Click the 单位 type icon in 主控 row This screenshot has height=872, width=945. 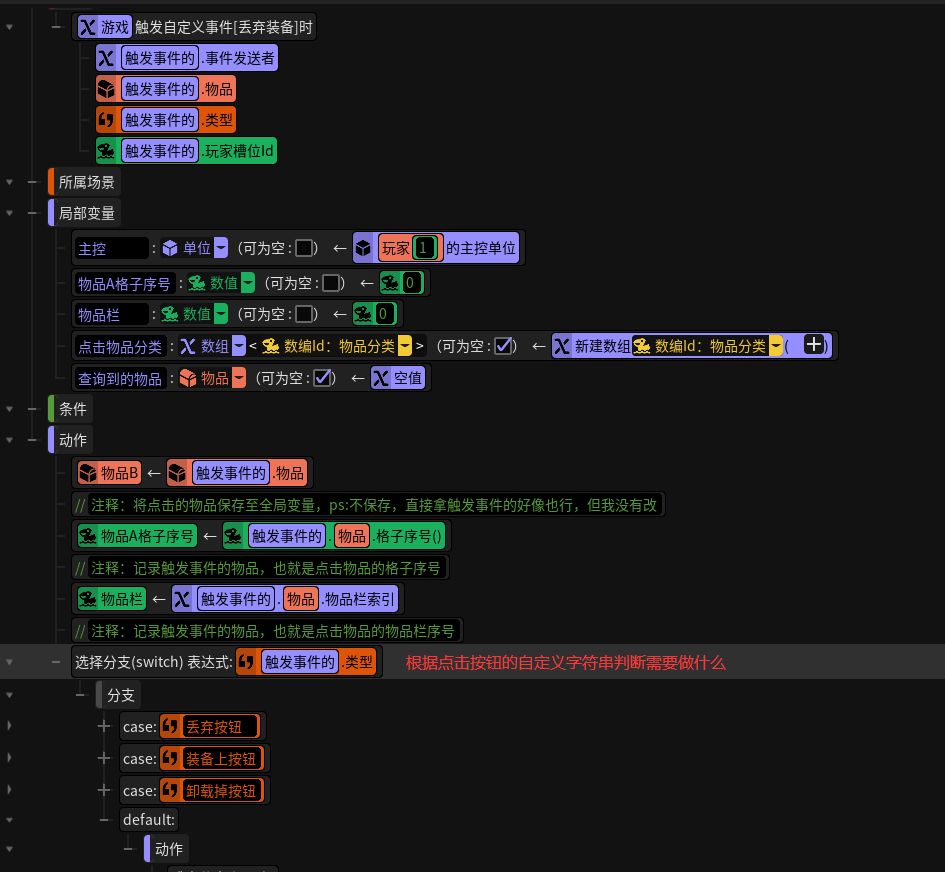pos(170,248)
